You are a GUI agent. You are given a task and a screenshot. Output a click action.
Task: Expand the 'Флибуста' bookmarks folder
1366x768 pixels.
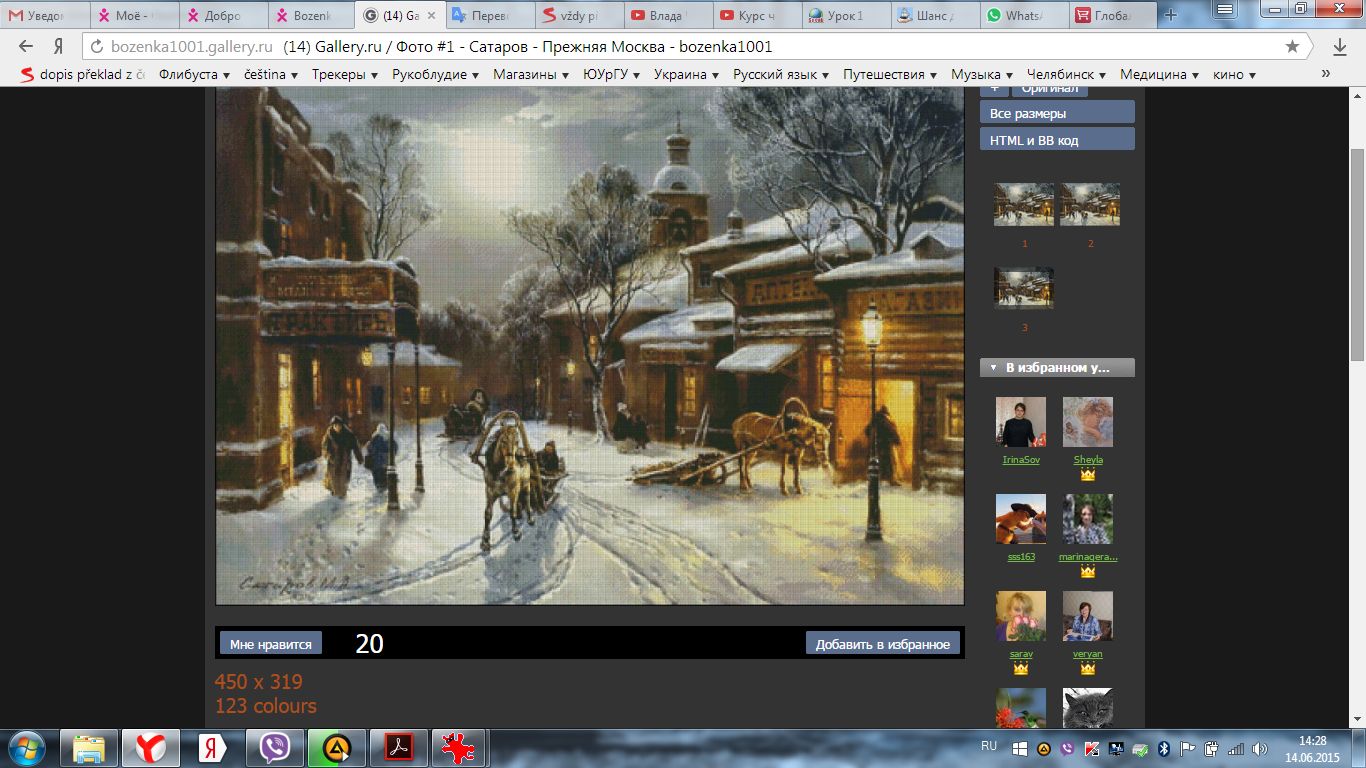(194, 74)
